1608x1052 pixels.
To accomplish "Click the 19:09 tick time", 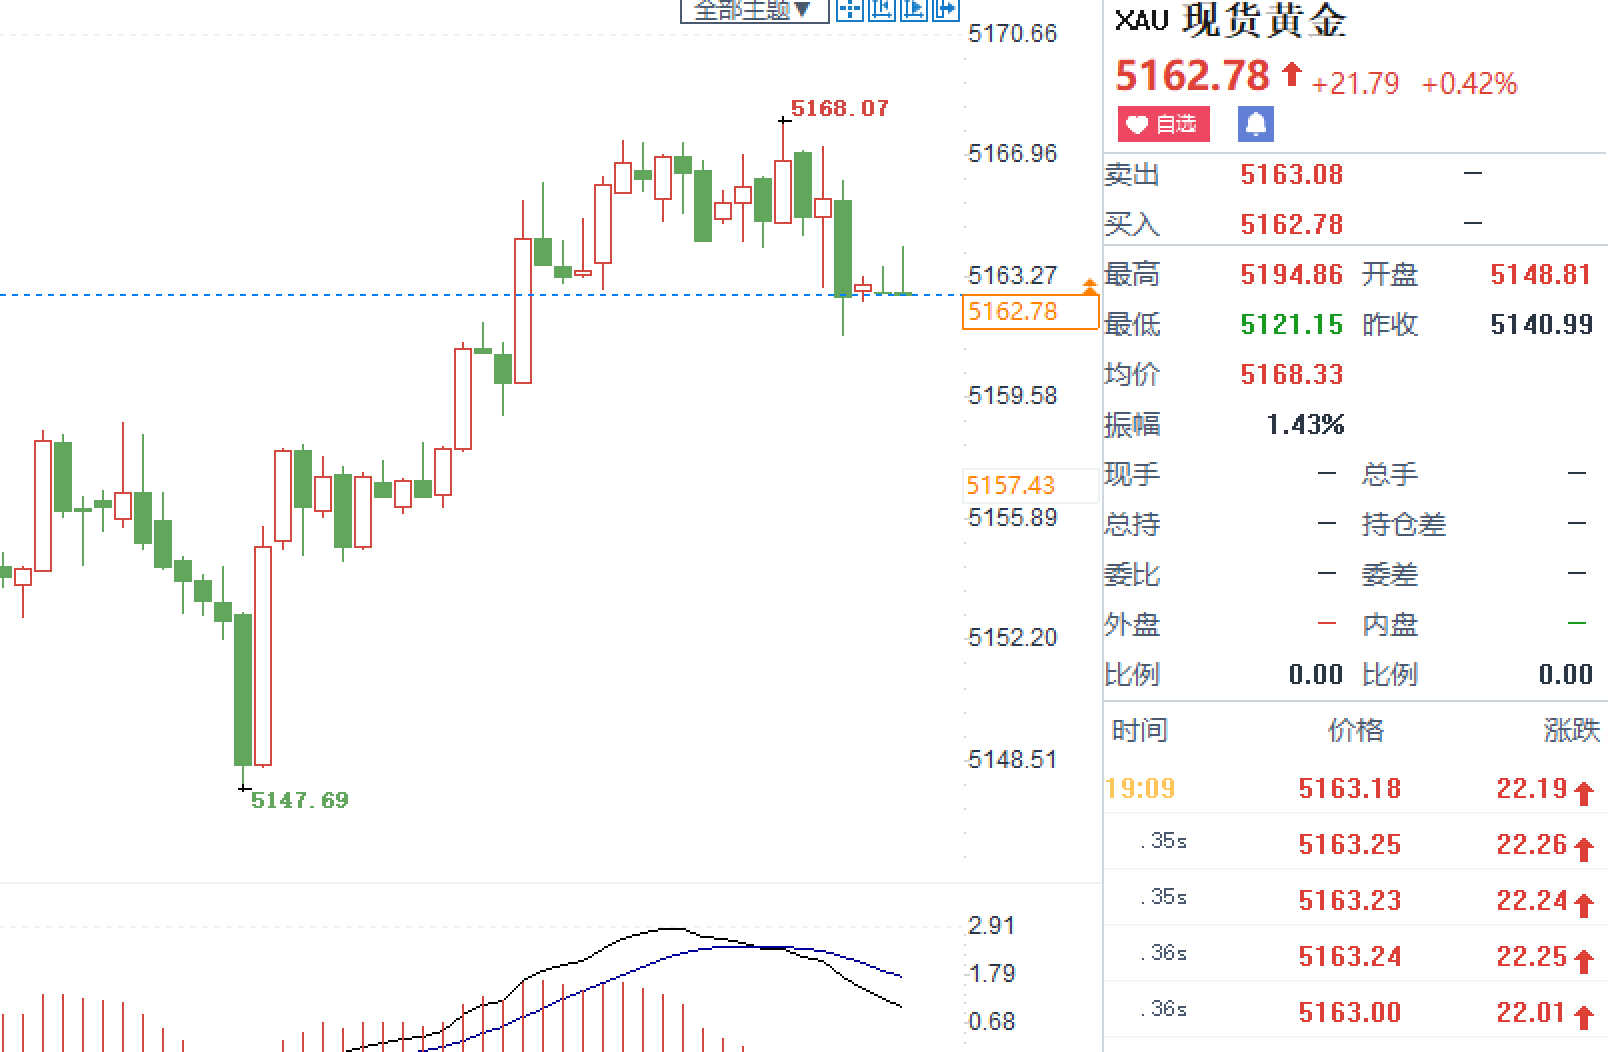I will (x=1140, y=789).
